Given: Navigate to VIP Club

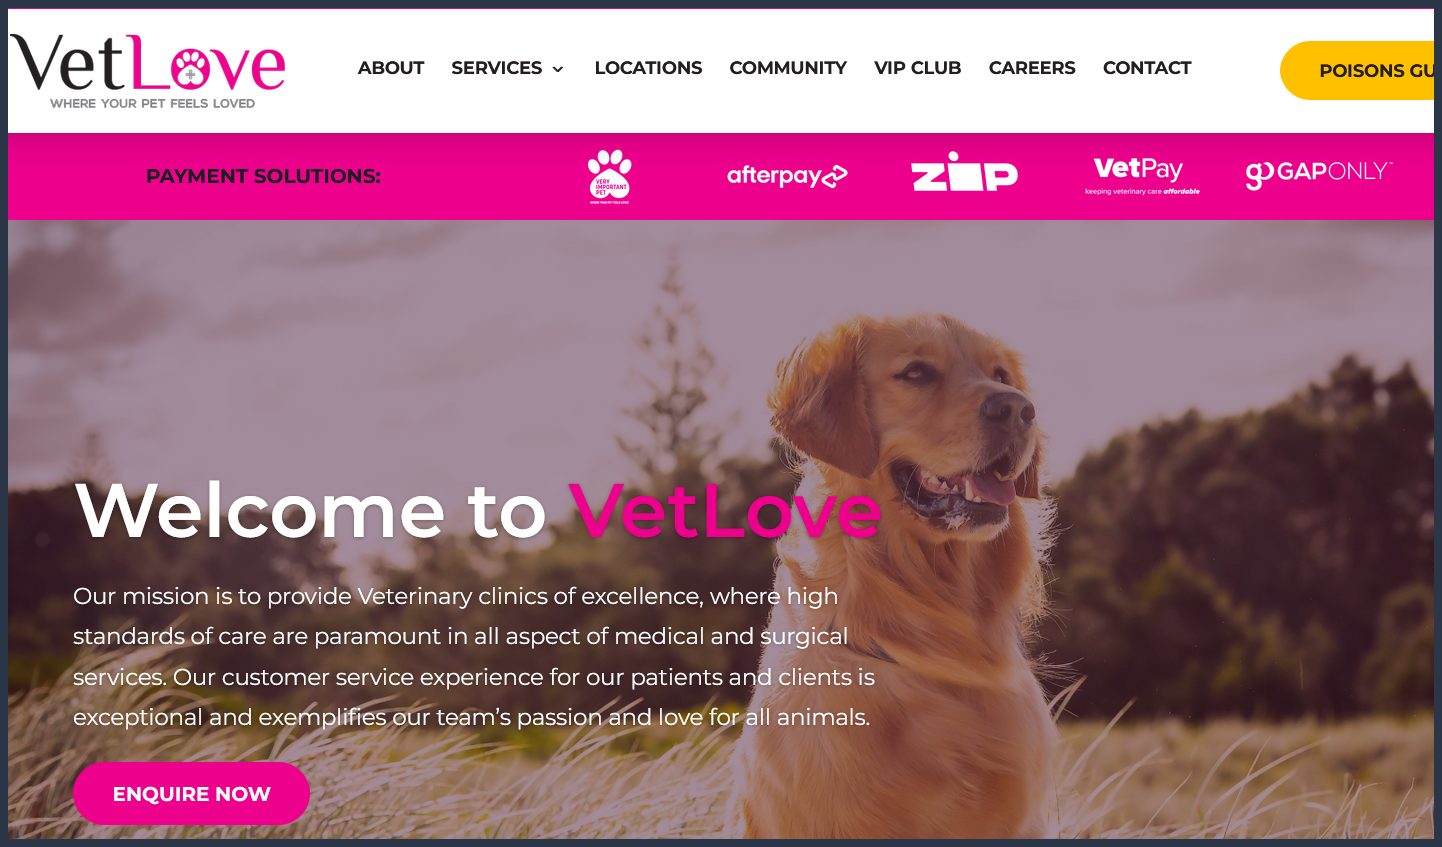Looking at the screenshot, I should pos(917,68).
